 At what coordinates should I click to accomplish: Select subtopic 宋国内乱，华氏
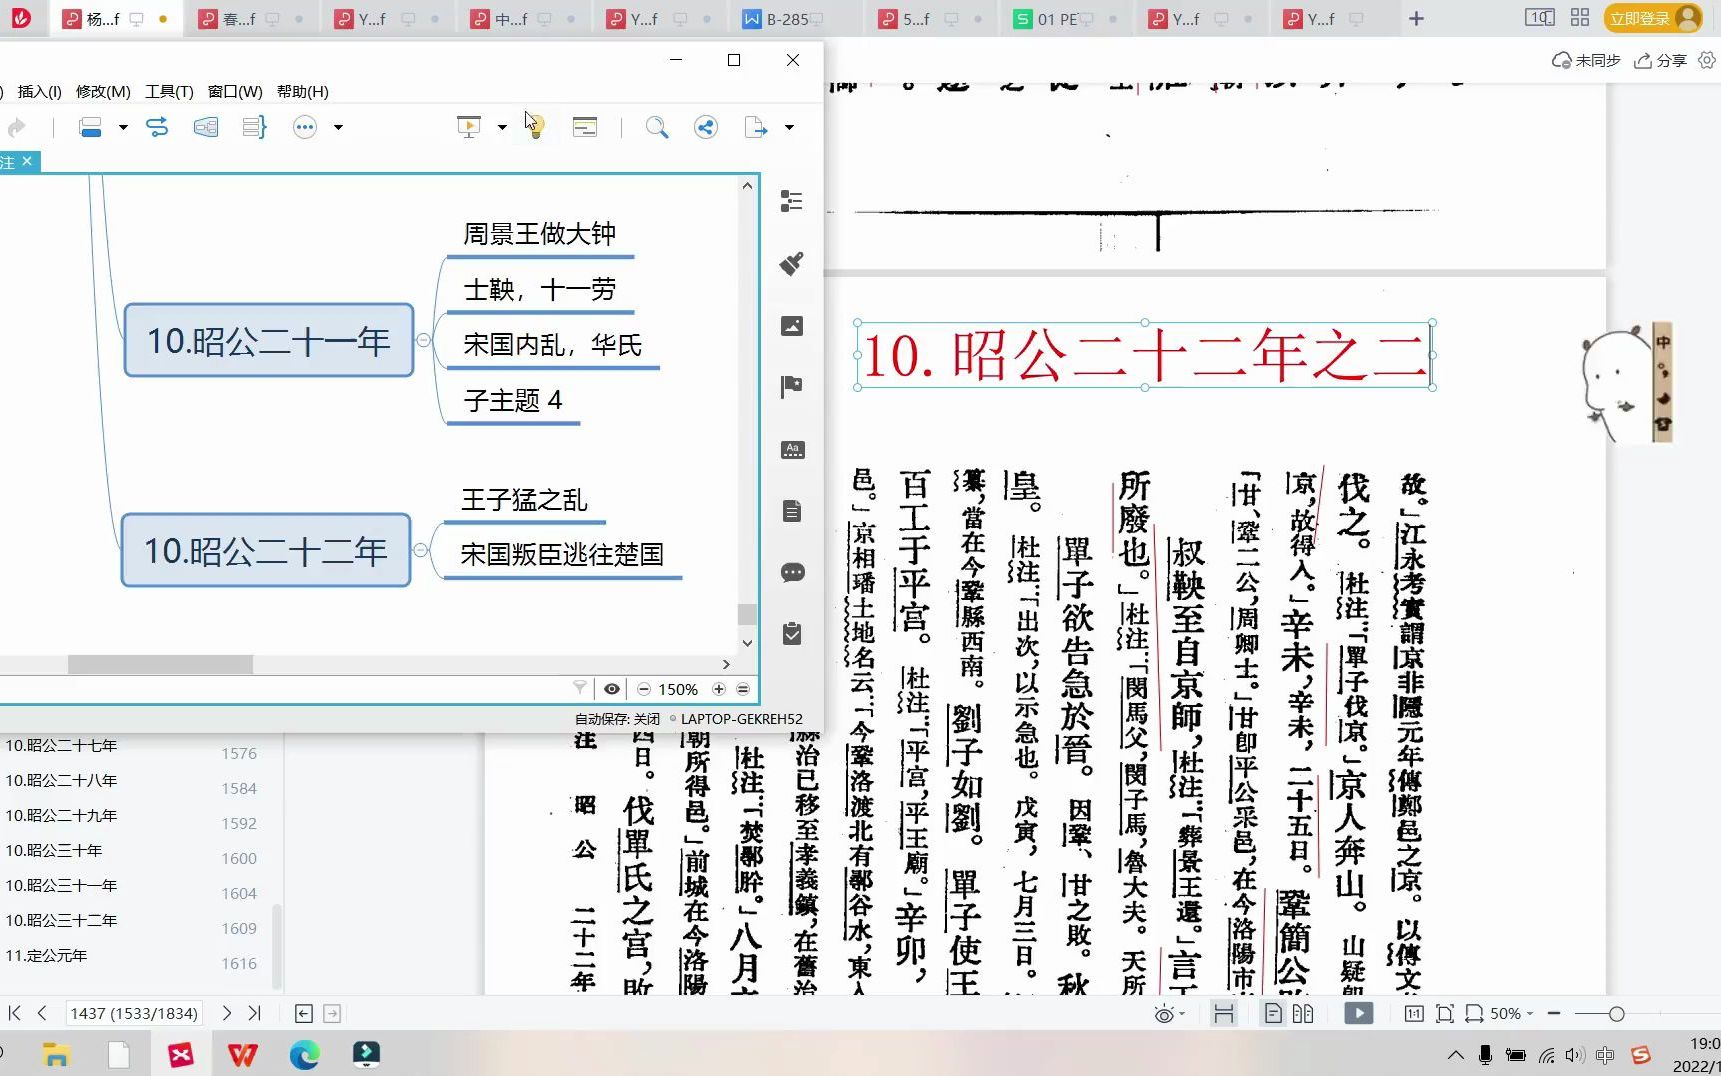click(x=552, y=345)
